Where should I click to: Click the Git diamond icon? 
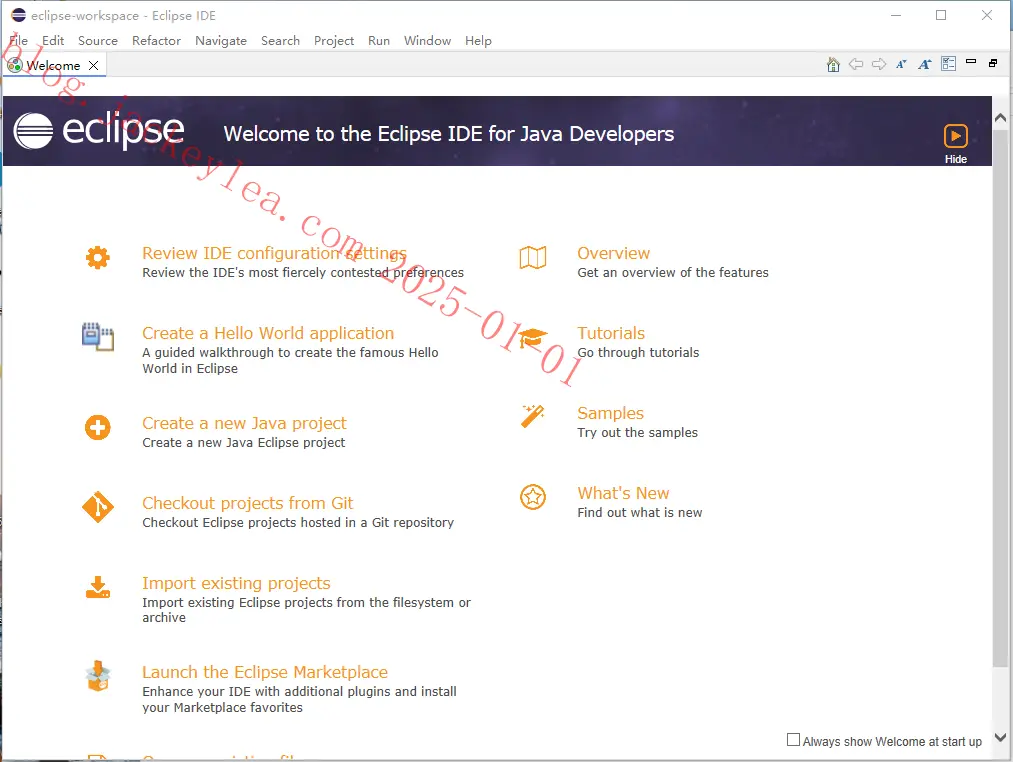point(98,507)
